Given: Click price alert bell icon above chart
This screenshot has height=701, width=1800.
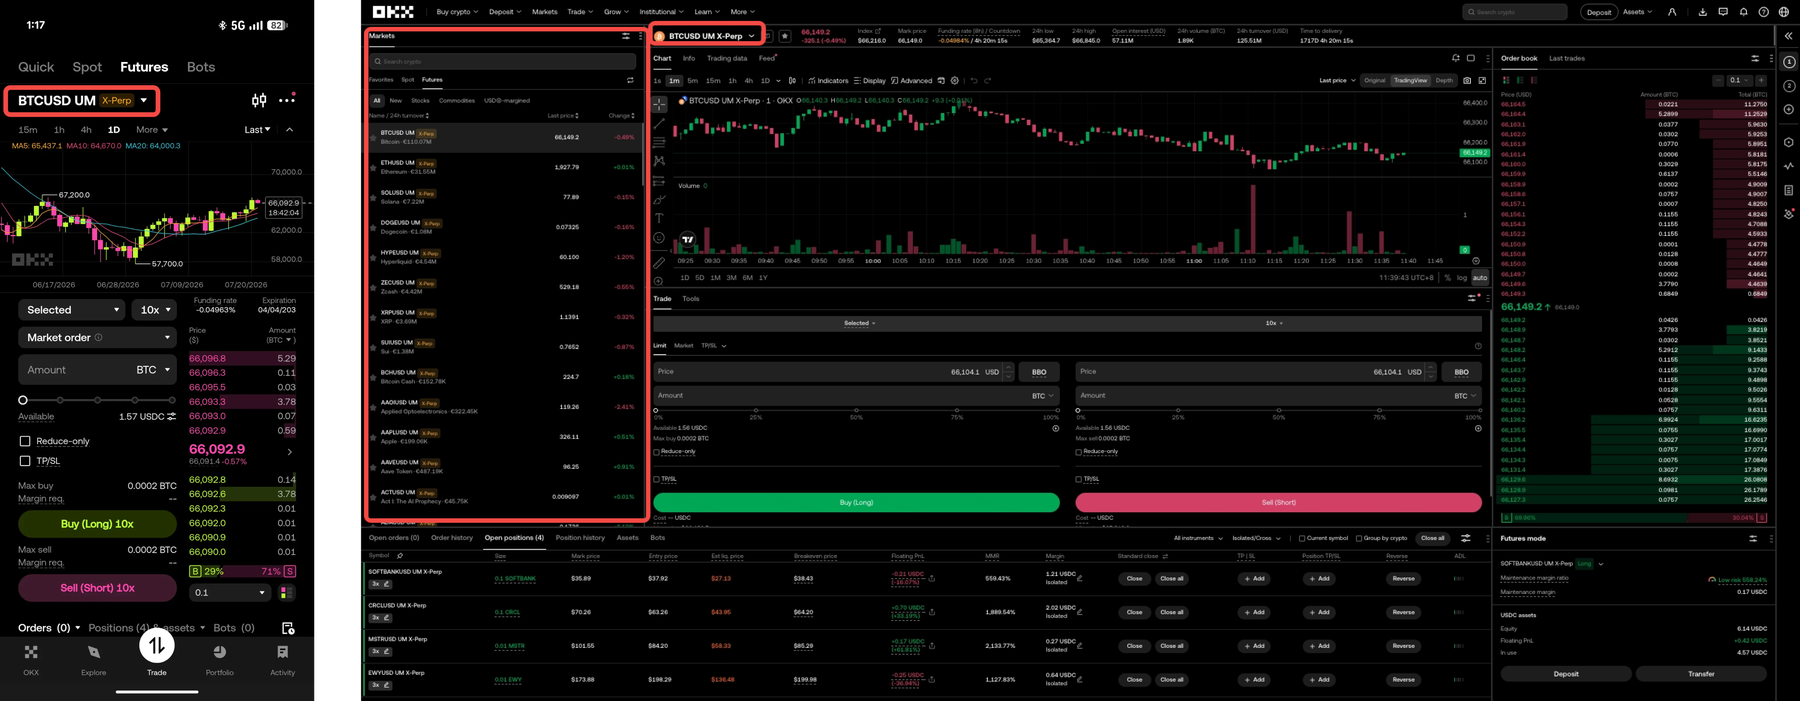Looking at the screenshot, I should click(x=1455, y=58).
